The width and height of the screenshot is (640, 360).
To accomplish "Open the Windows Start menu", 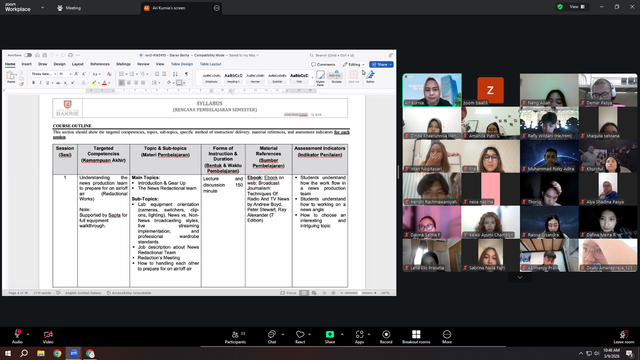I will (8, 353).
